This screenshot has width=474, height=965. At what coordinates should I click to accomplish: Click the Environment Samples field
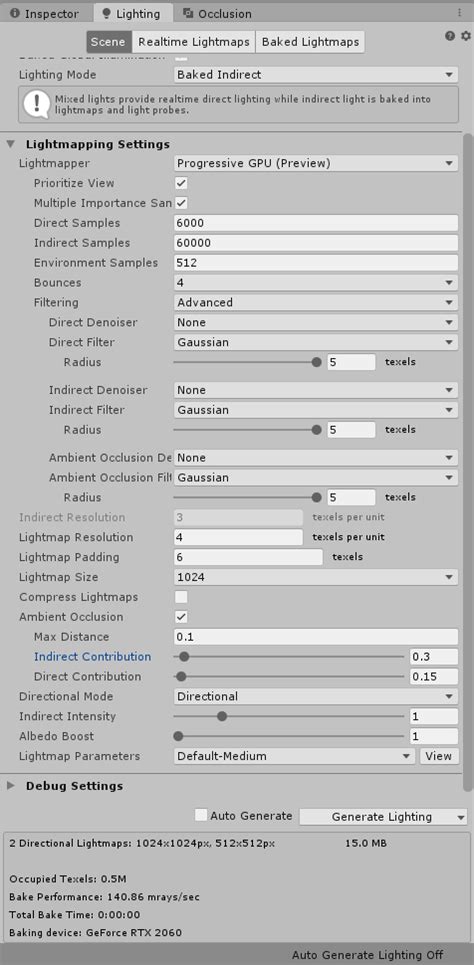click(316, 263)
